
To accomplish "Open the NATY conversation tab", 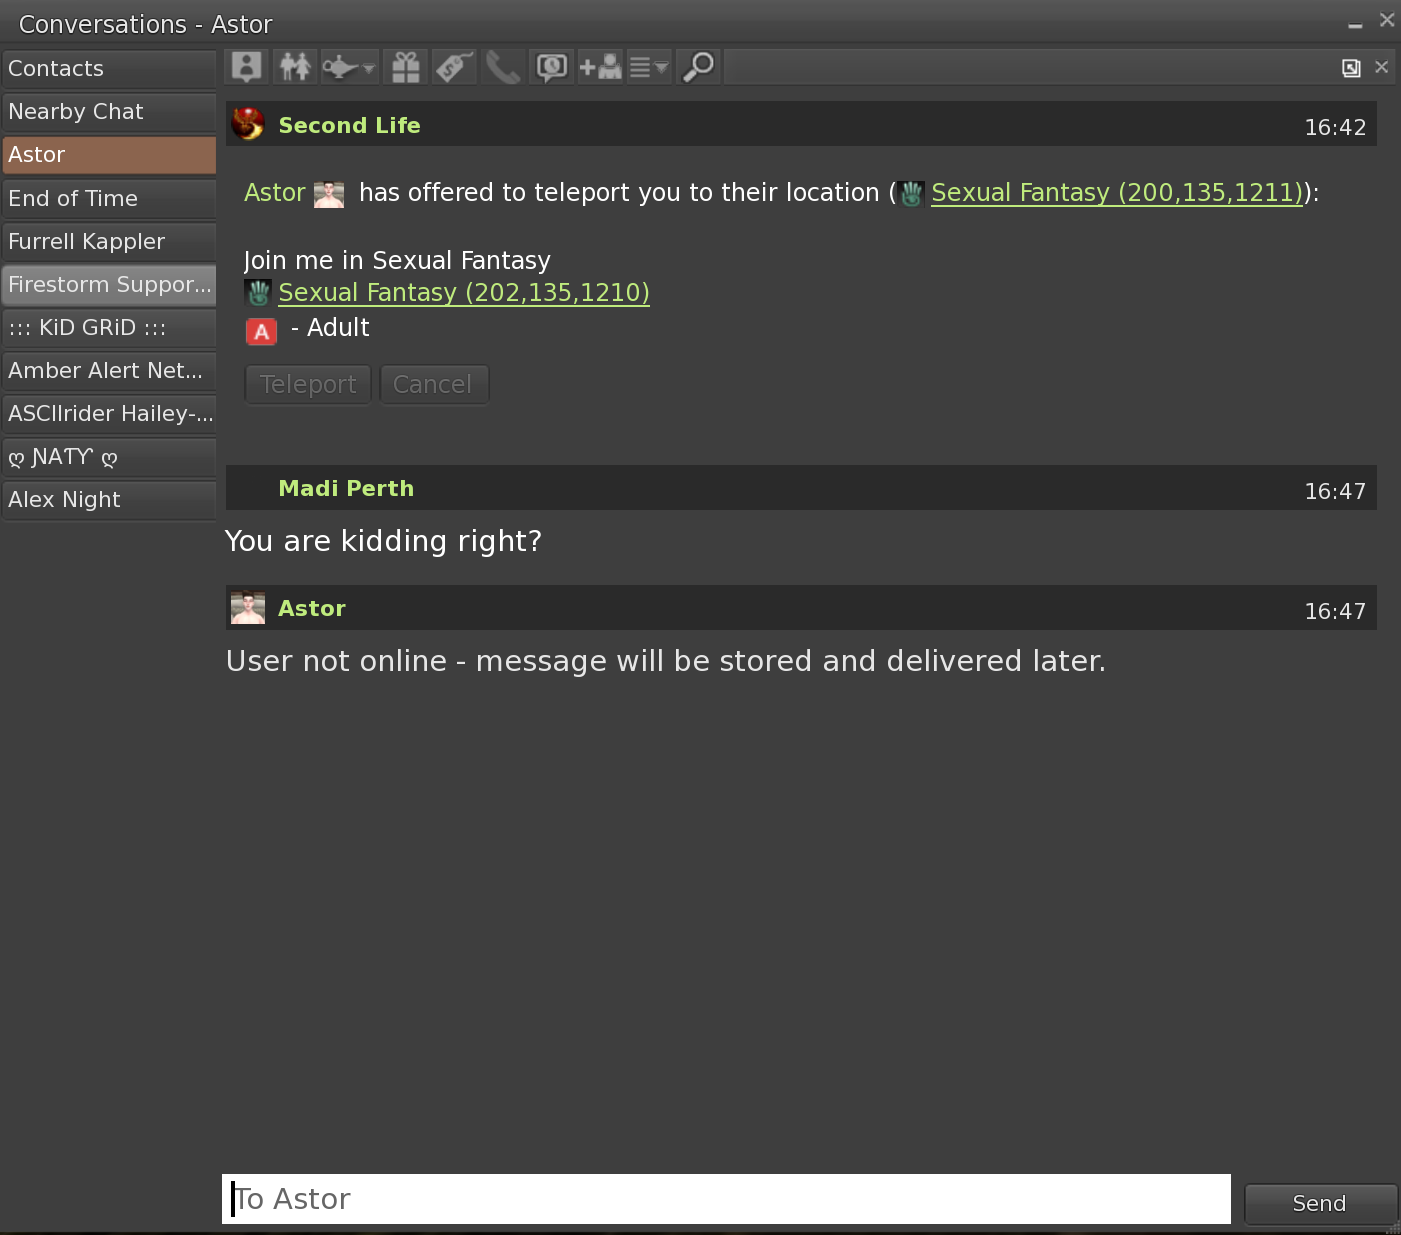I will [109, 457].
